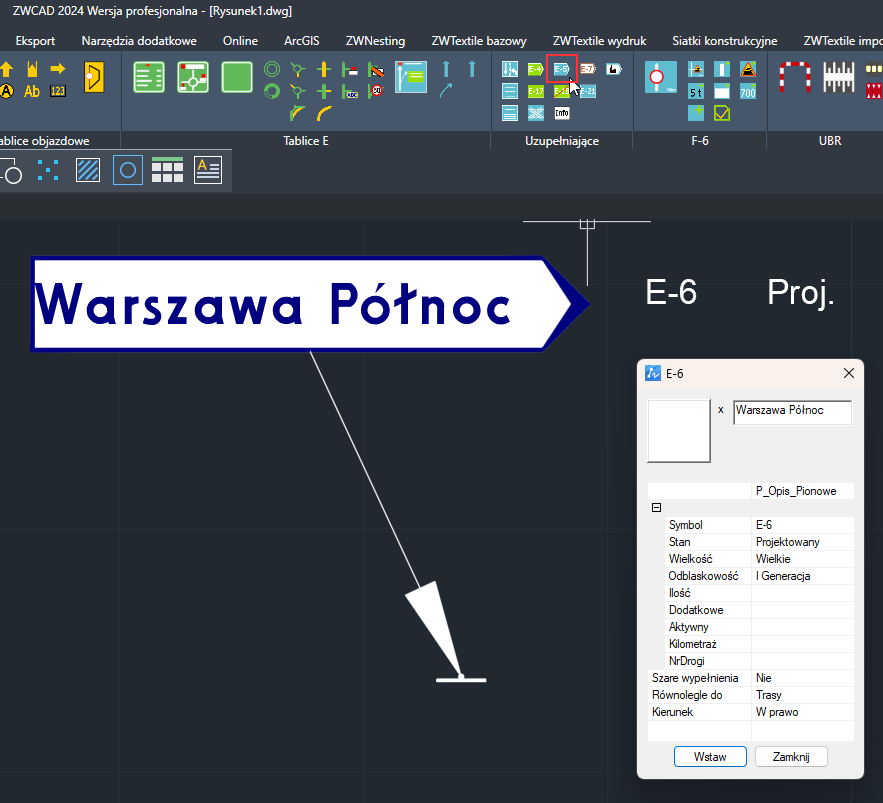Image resolution: width=883 pixels, height=803 pixels.
Task: Switch to the ZWNesting ribbon tab
Action: tap(375, 41)
